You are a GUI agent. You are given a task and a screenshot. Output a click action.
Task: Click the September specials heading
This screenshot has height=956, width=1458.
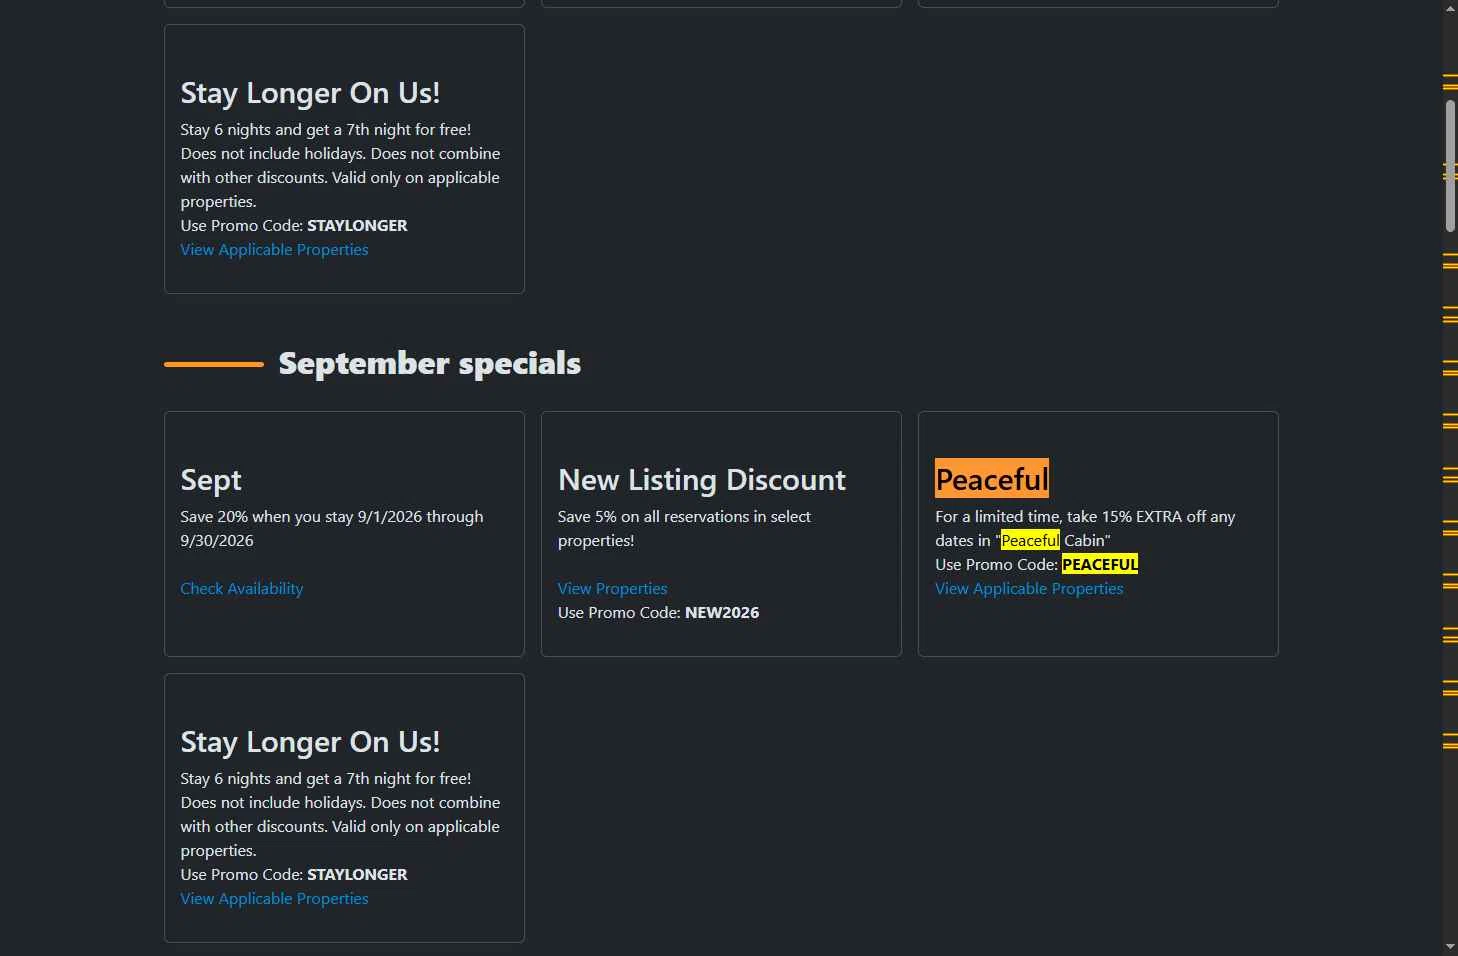(x=430, y=363)
